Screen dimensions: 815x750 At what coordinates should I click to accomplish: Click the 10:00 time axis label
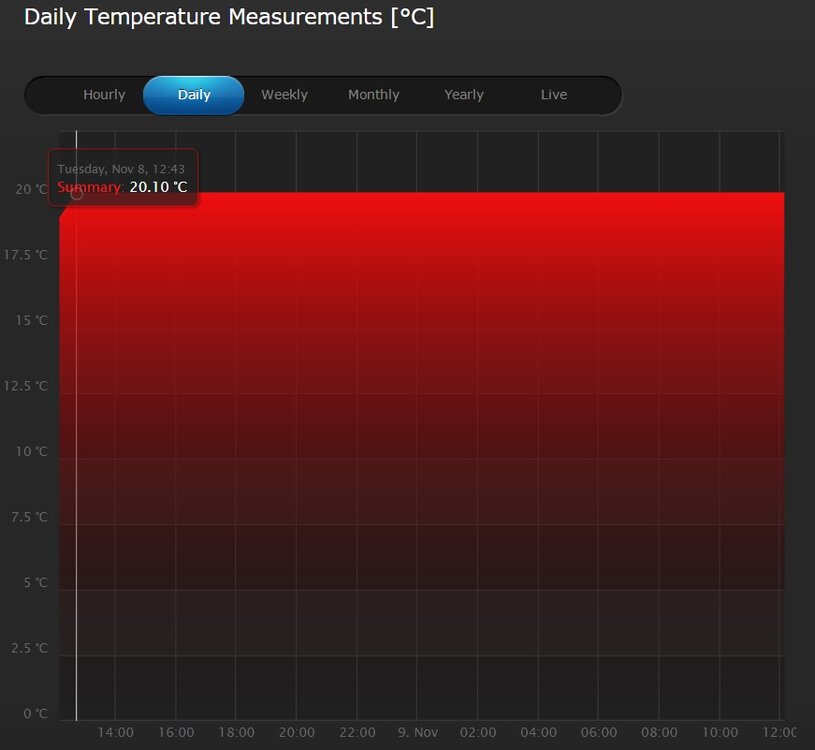pos(720,732)
